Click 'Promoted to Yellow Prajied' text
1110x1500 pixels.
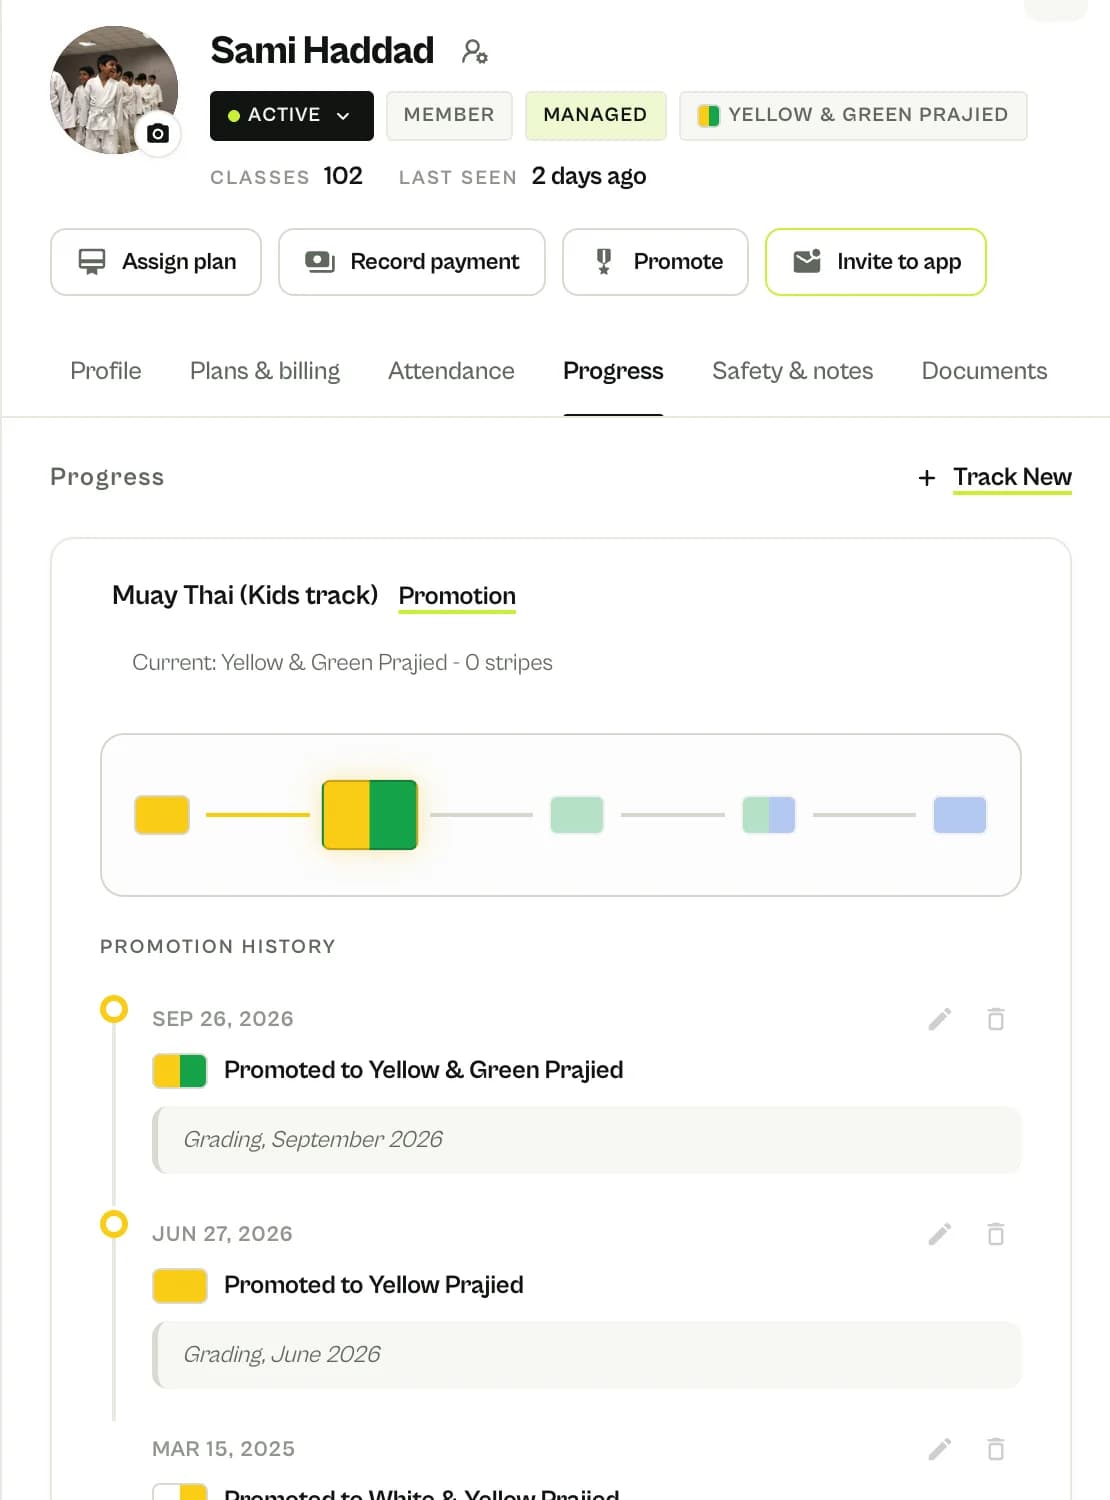pyautogui.click(x=374, y=1285)
